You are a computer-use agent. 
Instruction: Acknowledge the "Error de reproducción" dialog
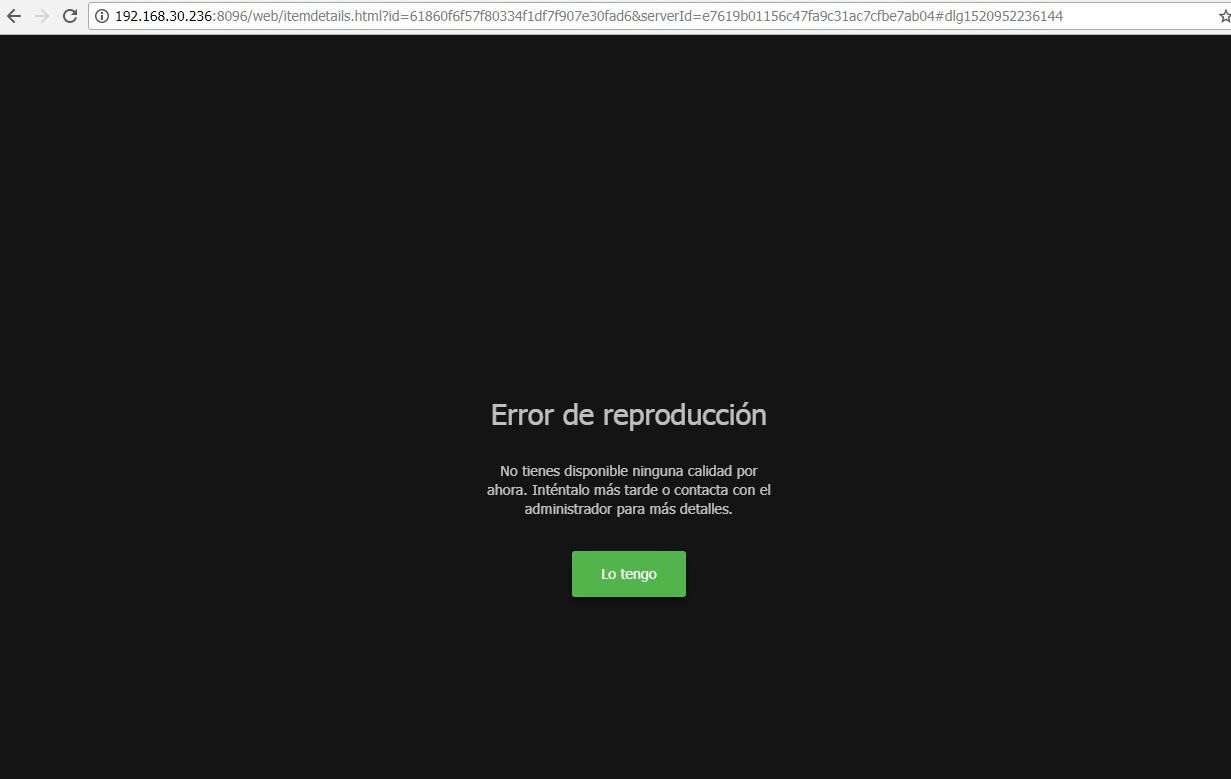pyautogui.click(x=628, y=573)
